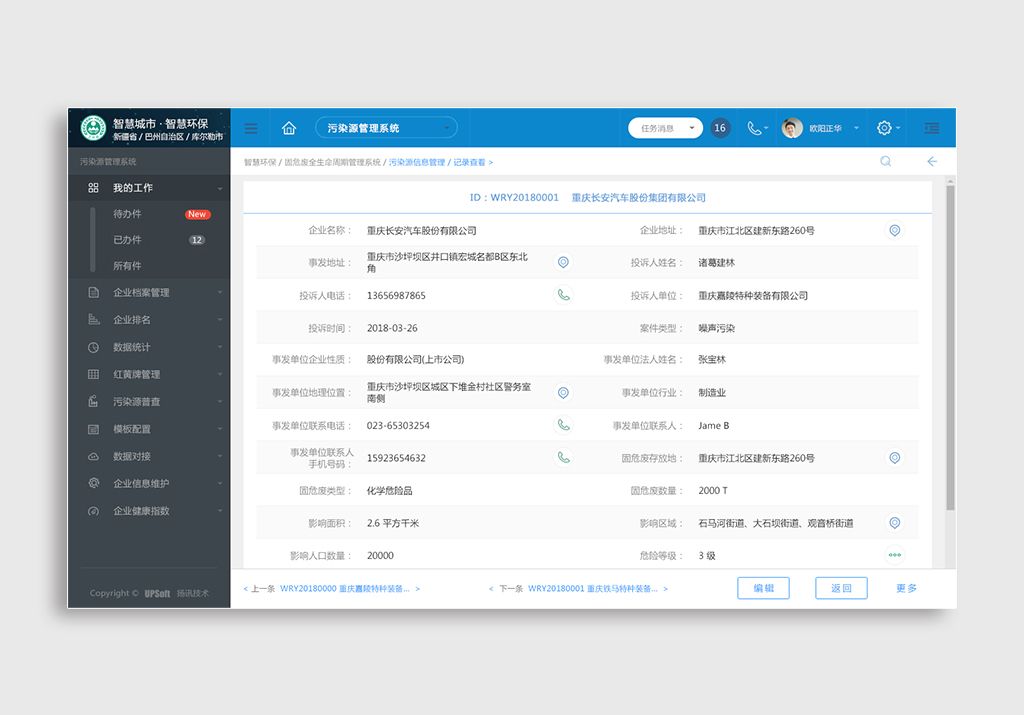Image resolution: width=1024 pixels, height=715 pixels.
Task: Open 已办件 in the sidebar
Action: click(127, 240)
